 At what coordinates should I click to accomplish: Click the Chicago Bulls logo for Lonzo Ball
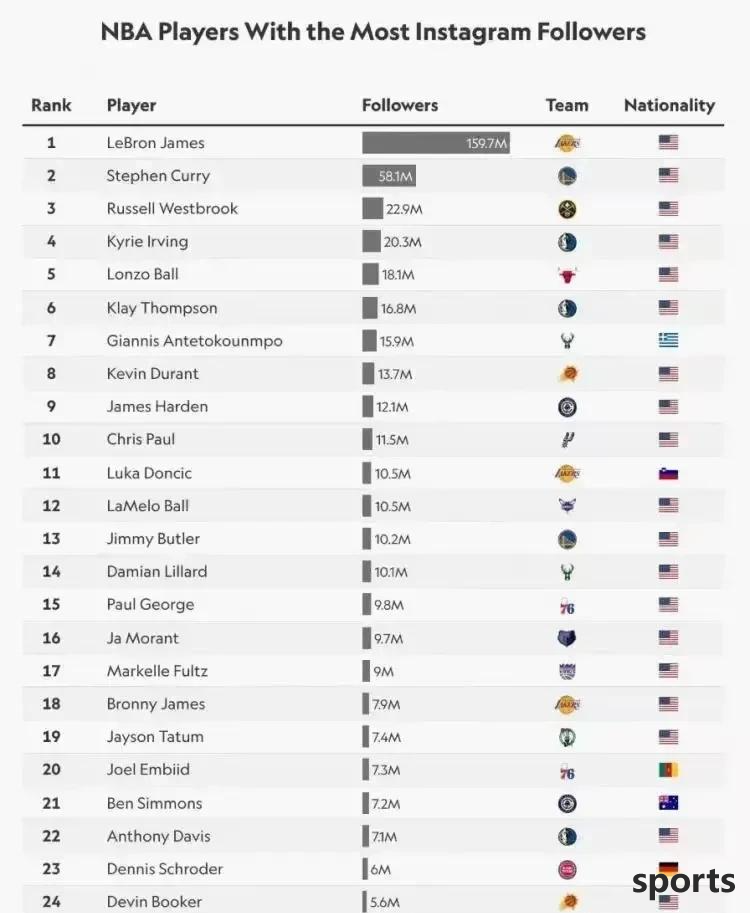tap(567, 275)
